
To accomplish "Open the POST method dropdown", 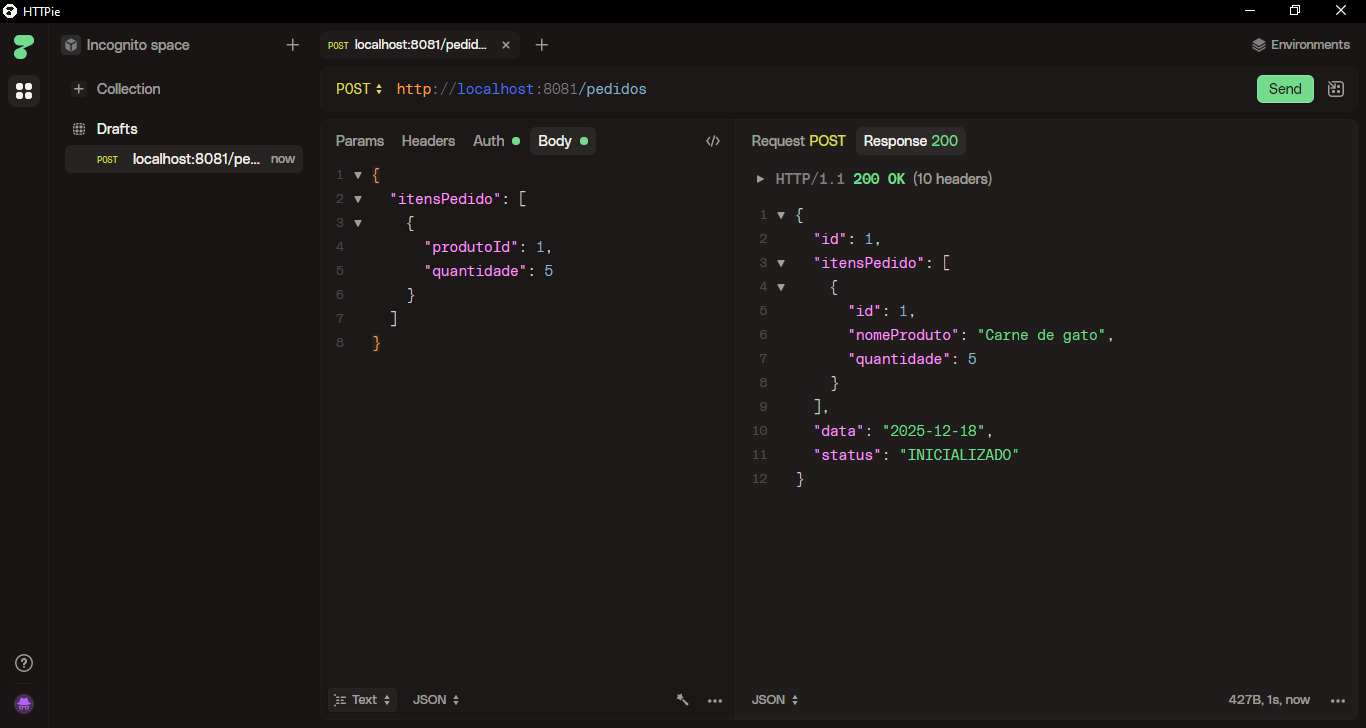I will 359,89.
